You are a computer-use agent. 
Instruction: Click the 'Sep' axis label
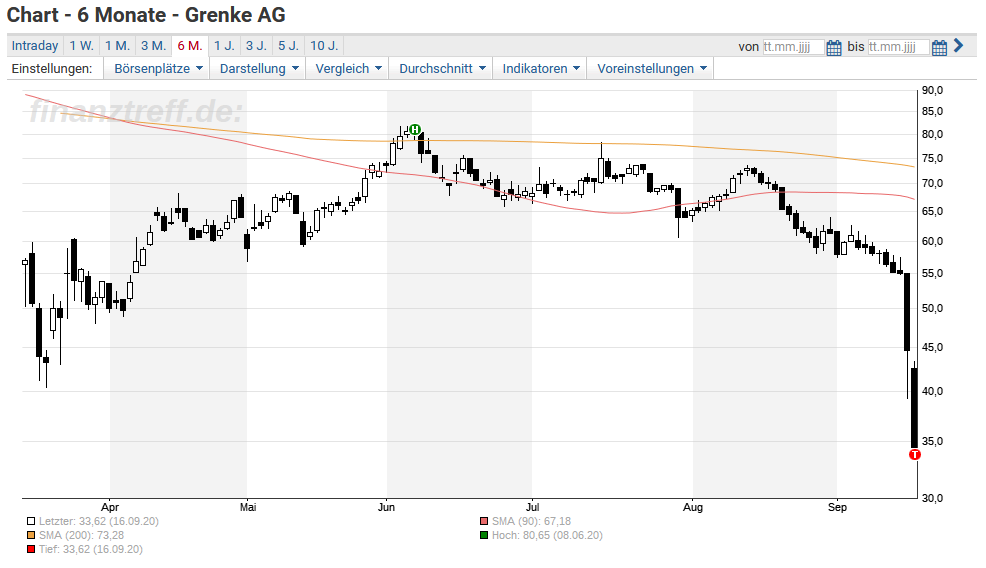(x=837, y=507)
